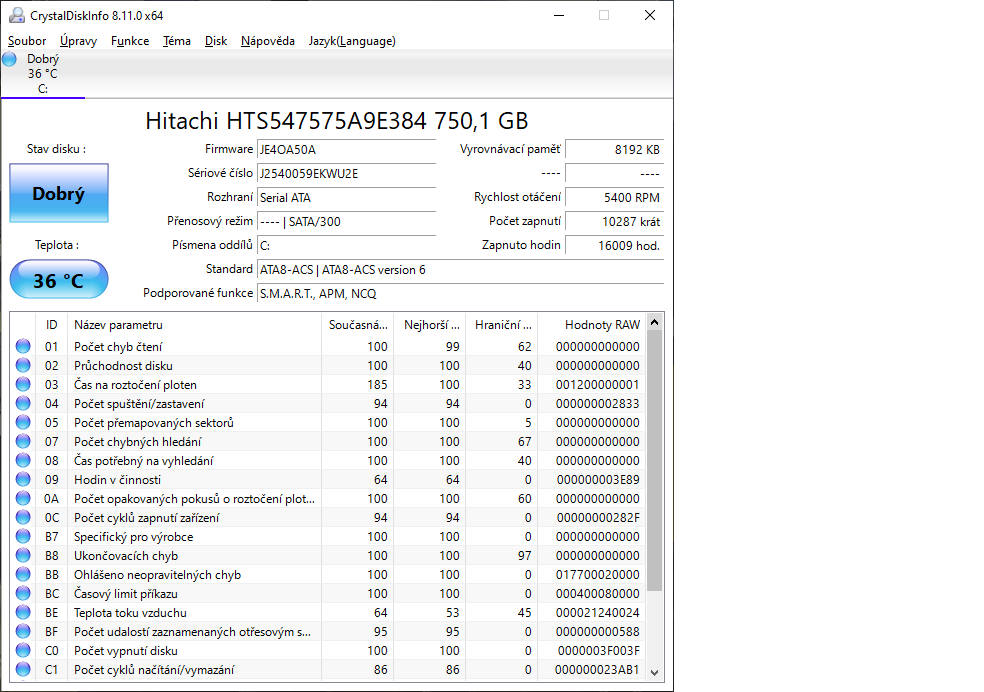The height and width of the screenshot is (692, 984).
Task: Open the Téma menu
Action: (x=177, y=41)
